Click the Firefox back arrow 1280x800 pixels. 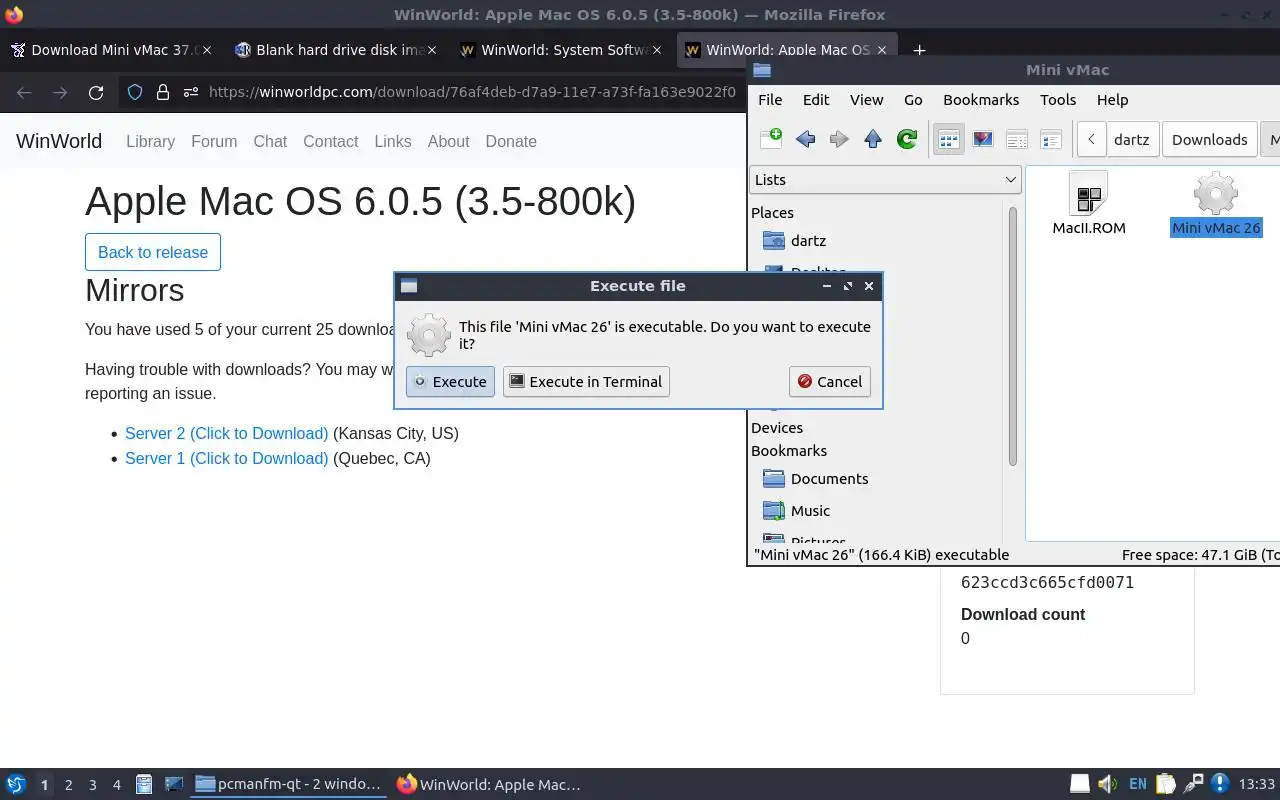coord(24,92)
